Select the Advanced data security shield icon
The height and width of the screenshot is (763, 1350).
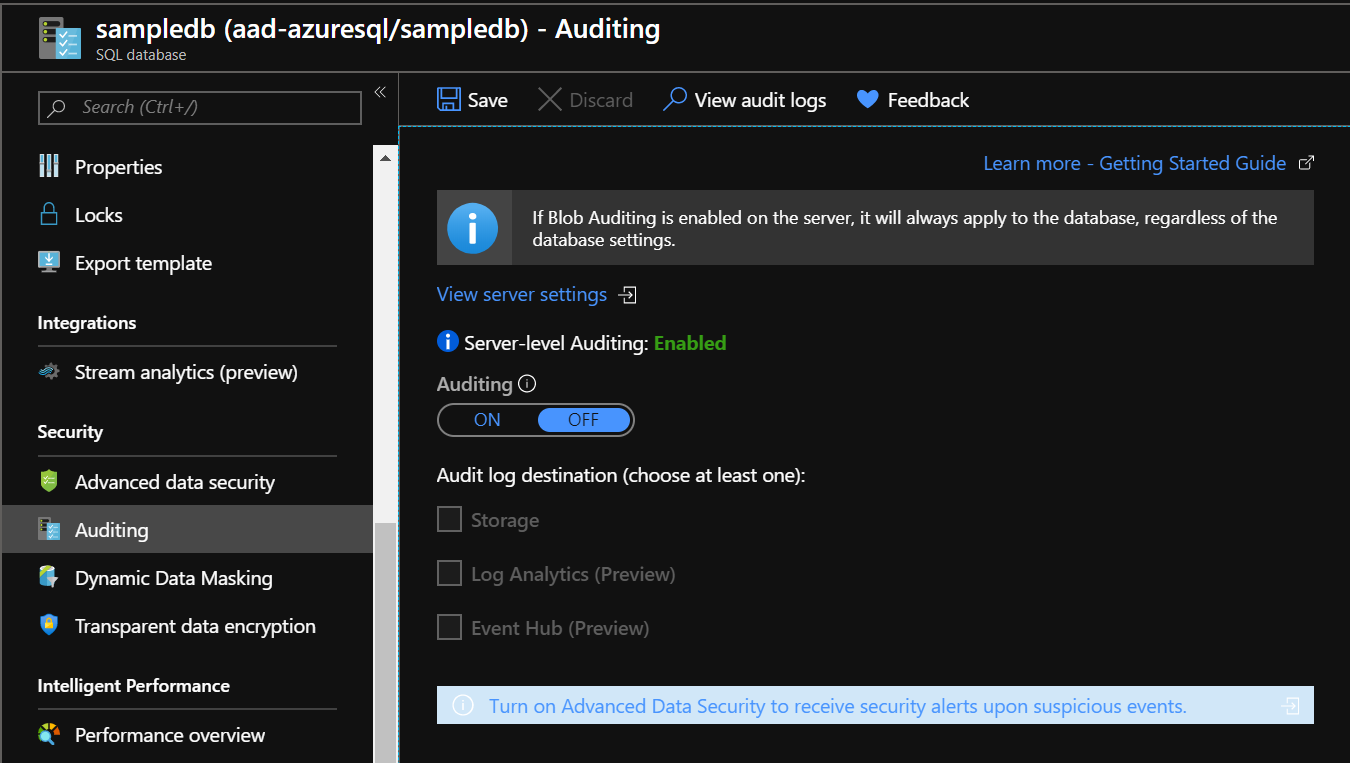pos(49,481)
